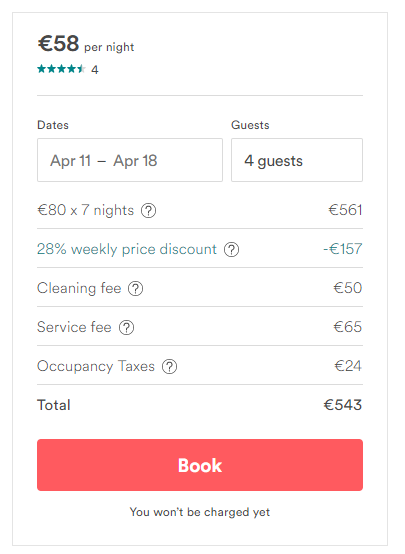Screen dimensions: 405x554
Task: Click the -€157 discount amount
Action: [343, 249]
